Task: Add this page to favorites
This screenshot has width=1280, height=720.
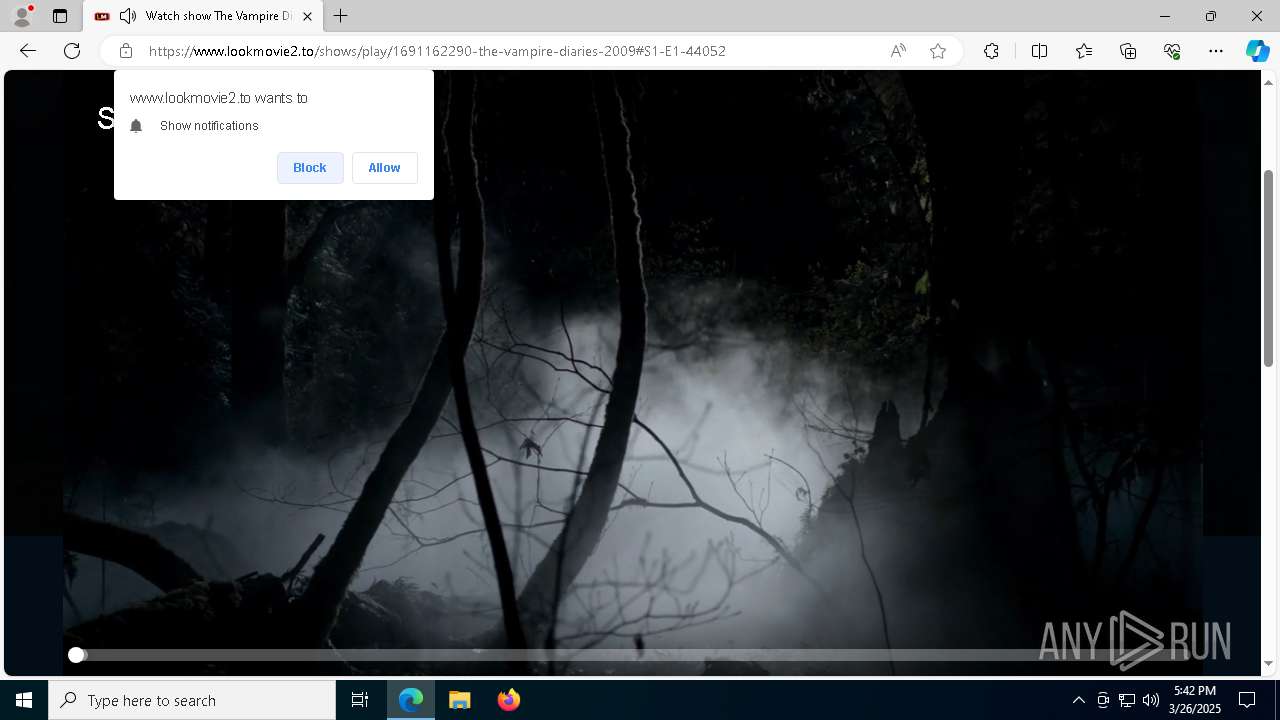Action: (938, 51)
